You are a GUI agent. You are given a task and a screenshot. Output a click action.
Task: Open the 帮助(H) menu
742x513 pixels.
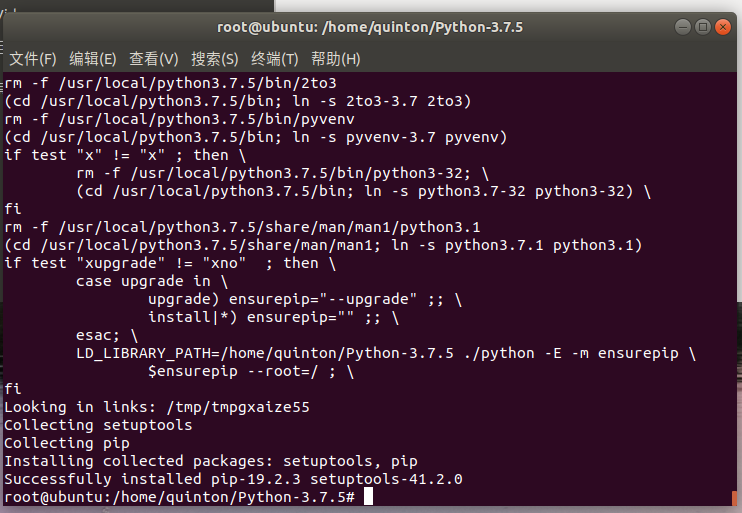pos(336,59)
